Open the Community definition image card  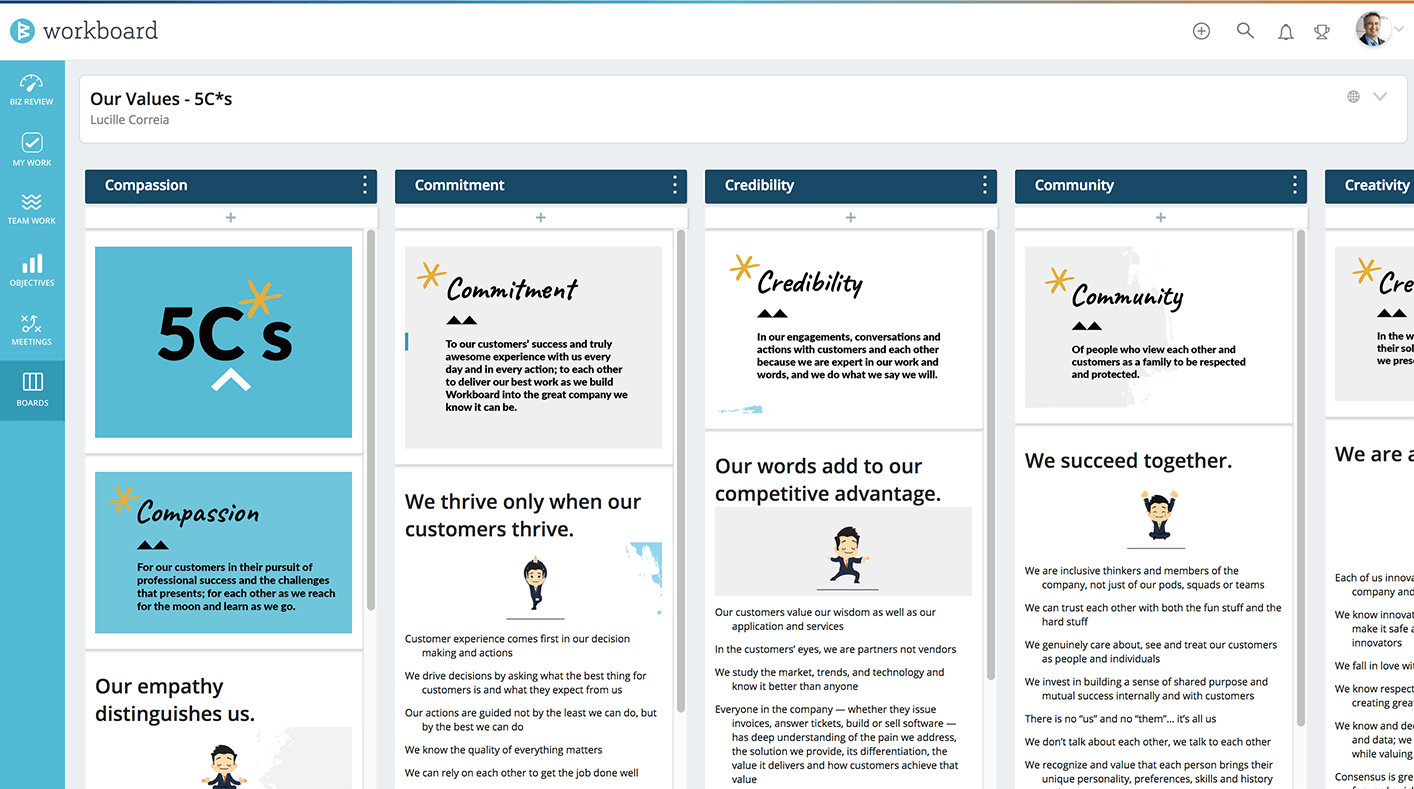click(x=1153, y=327)
